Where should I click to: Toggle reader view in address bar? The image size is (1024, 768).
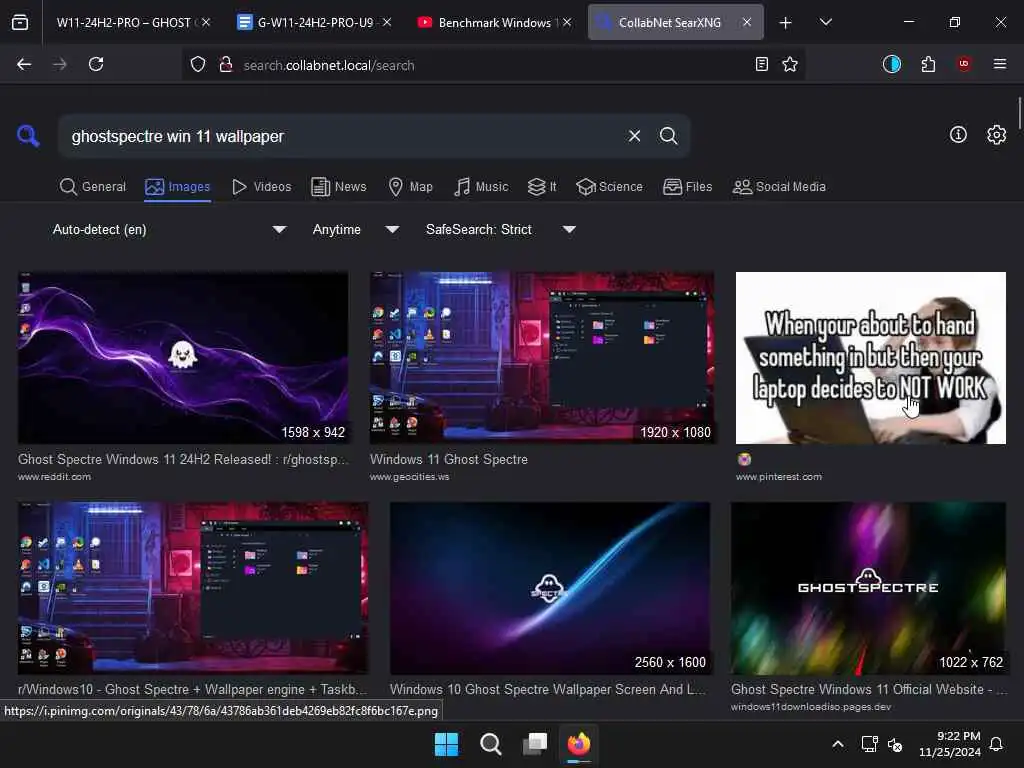coord(761,64)
